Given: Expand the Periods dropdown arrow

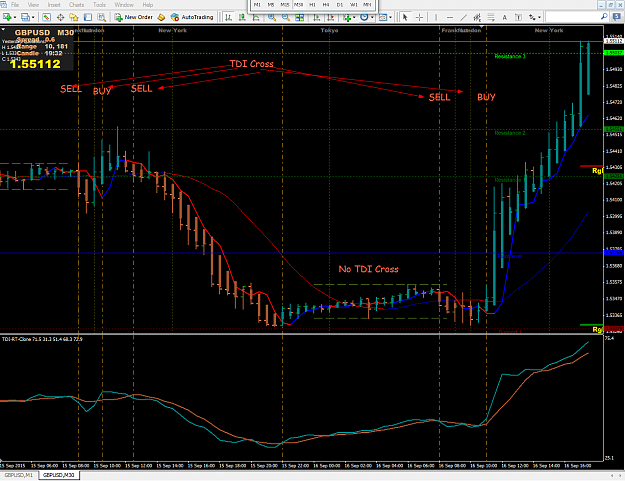Looking at the screenshot, I should [x=372, y=17].
